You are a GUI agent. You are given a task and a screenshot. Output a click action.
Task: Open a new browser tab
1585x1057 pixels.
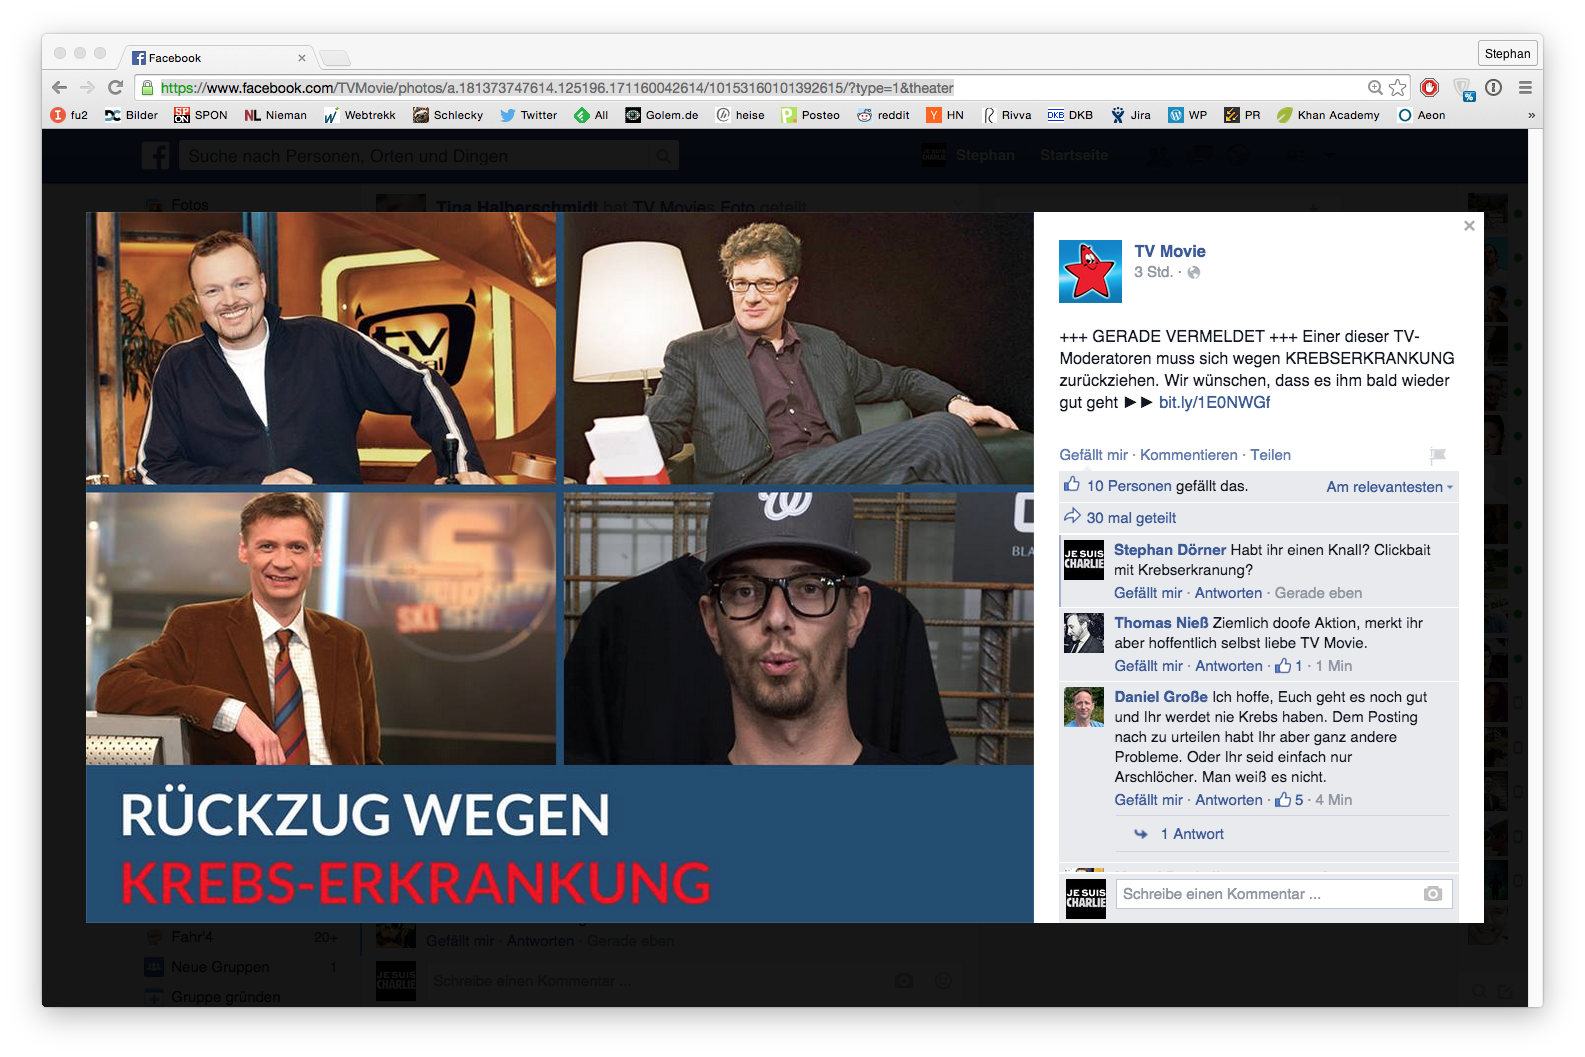tap(335, 58)
